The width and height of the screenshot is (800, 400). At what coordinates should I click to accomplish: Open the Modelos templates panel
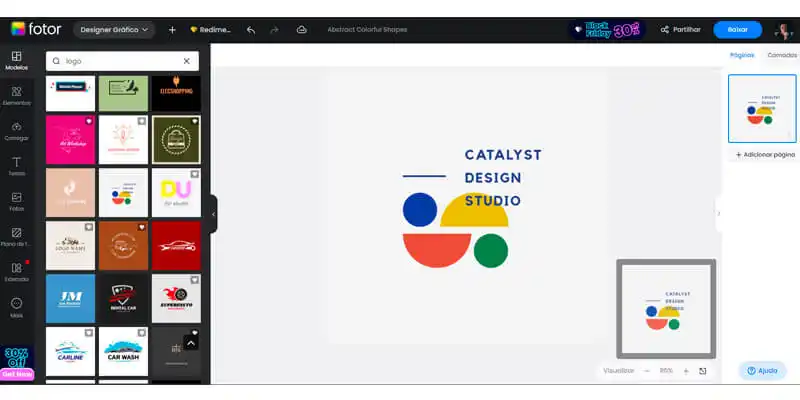tap(16, 61)
